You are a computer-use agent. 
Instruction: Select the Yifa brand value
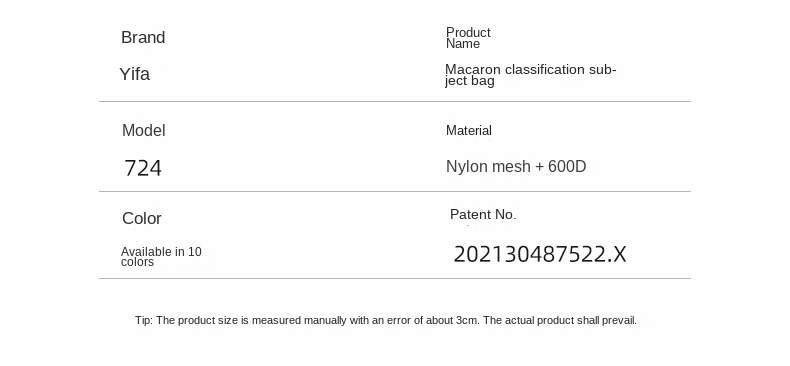tap(135, 74)
